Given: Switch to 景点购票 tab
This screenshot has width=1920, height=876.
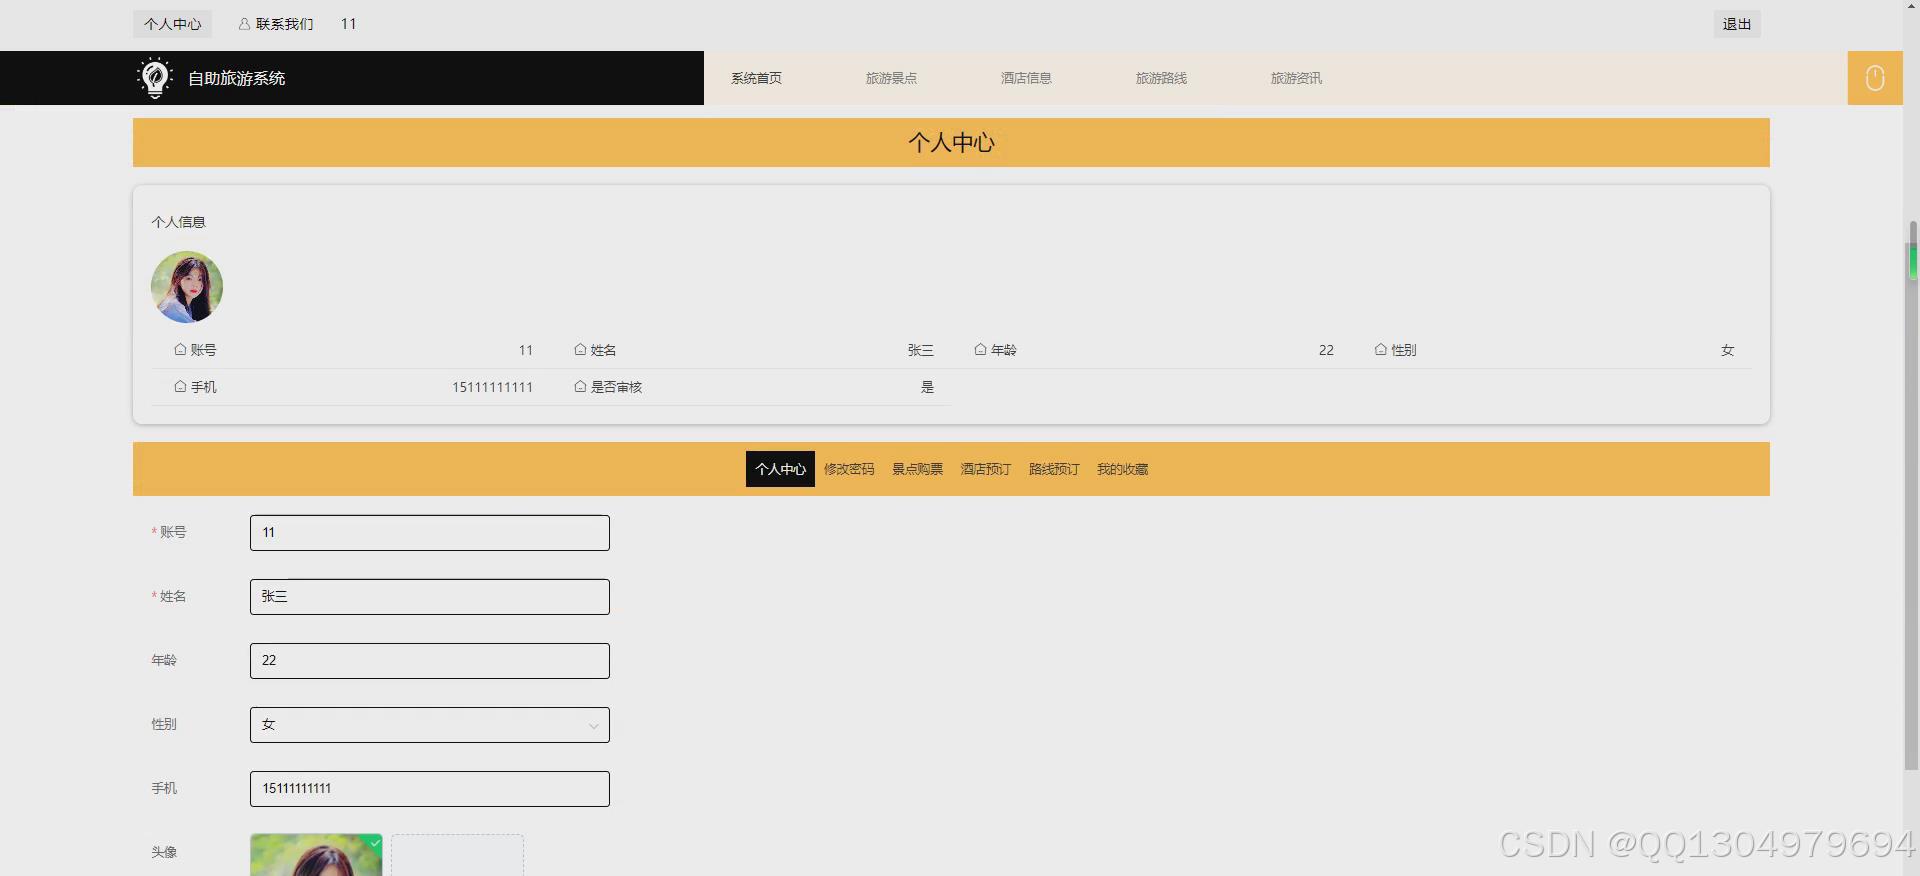Looking at the screenshot, I should coord(917,469).
